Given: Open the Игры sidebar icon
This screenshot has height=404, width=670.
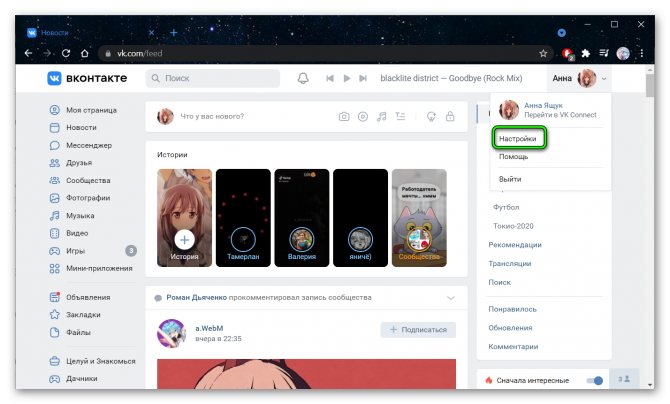Looking at the screenshot, I should tap(55, 251).
